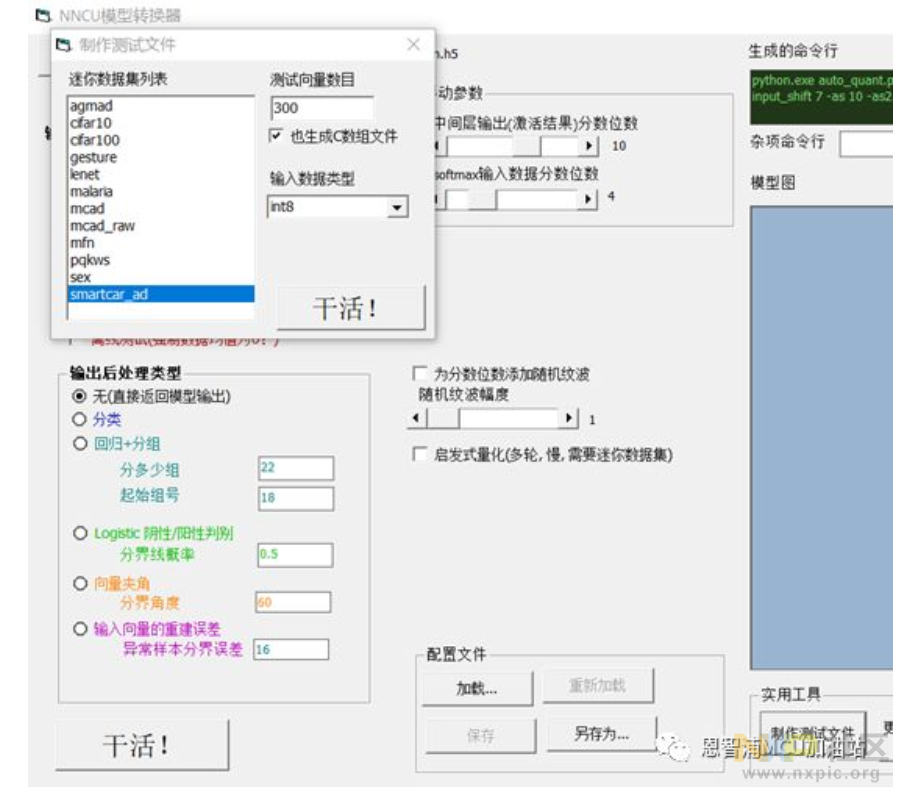Click 另存为... to save config as
Viewport: 917px width, 788px height.
pos(601,734)
